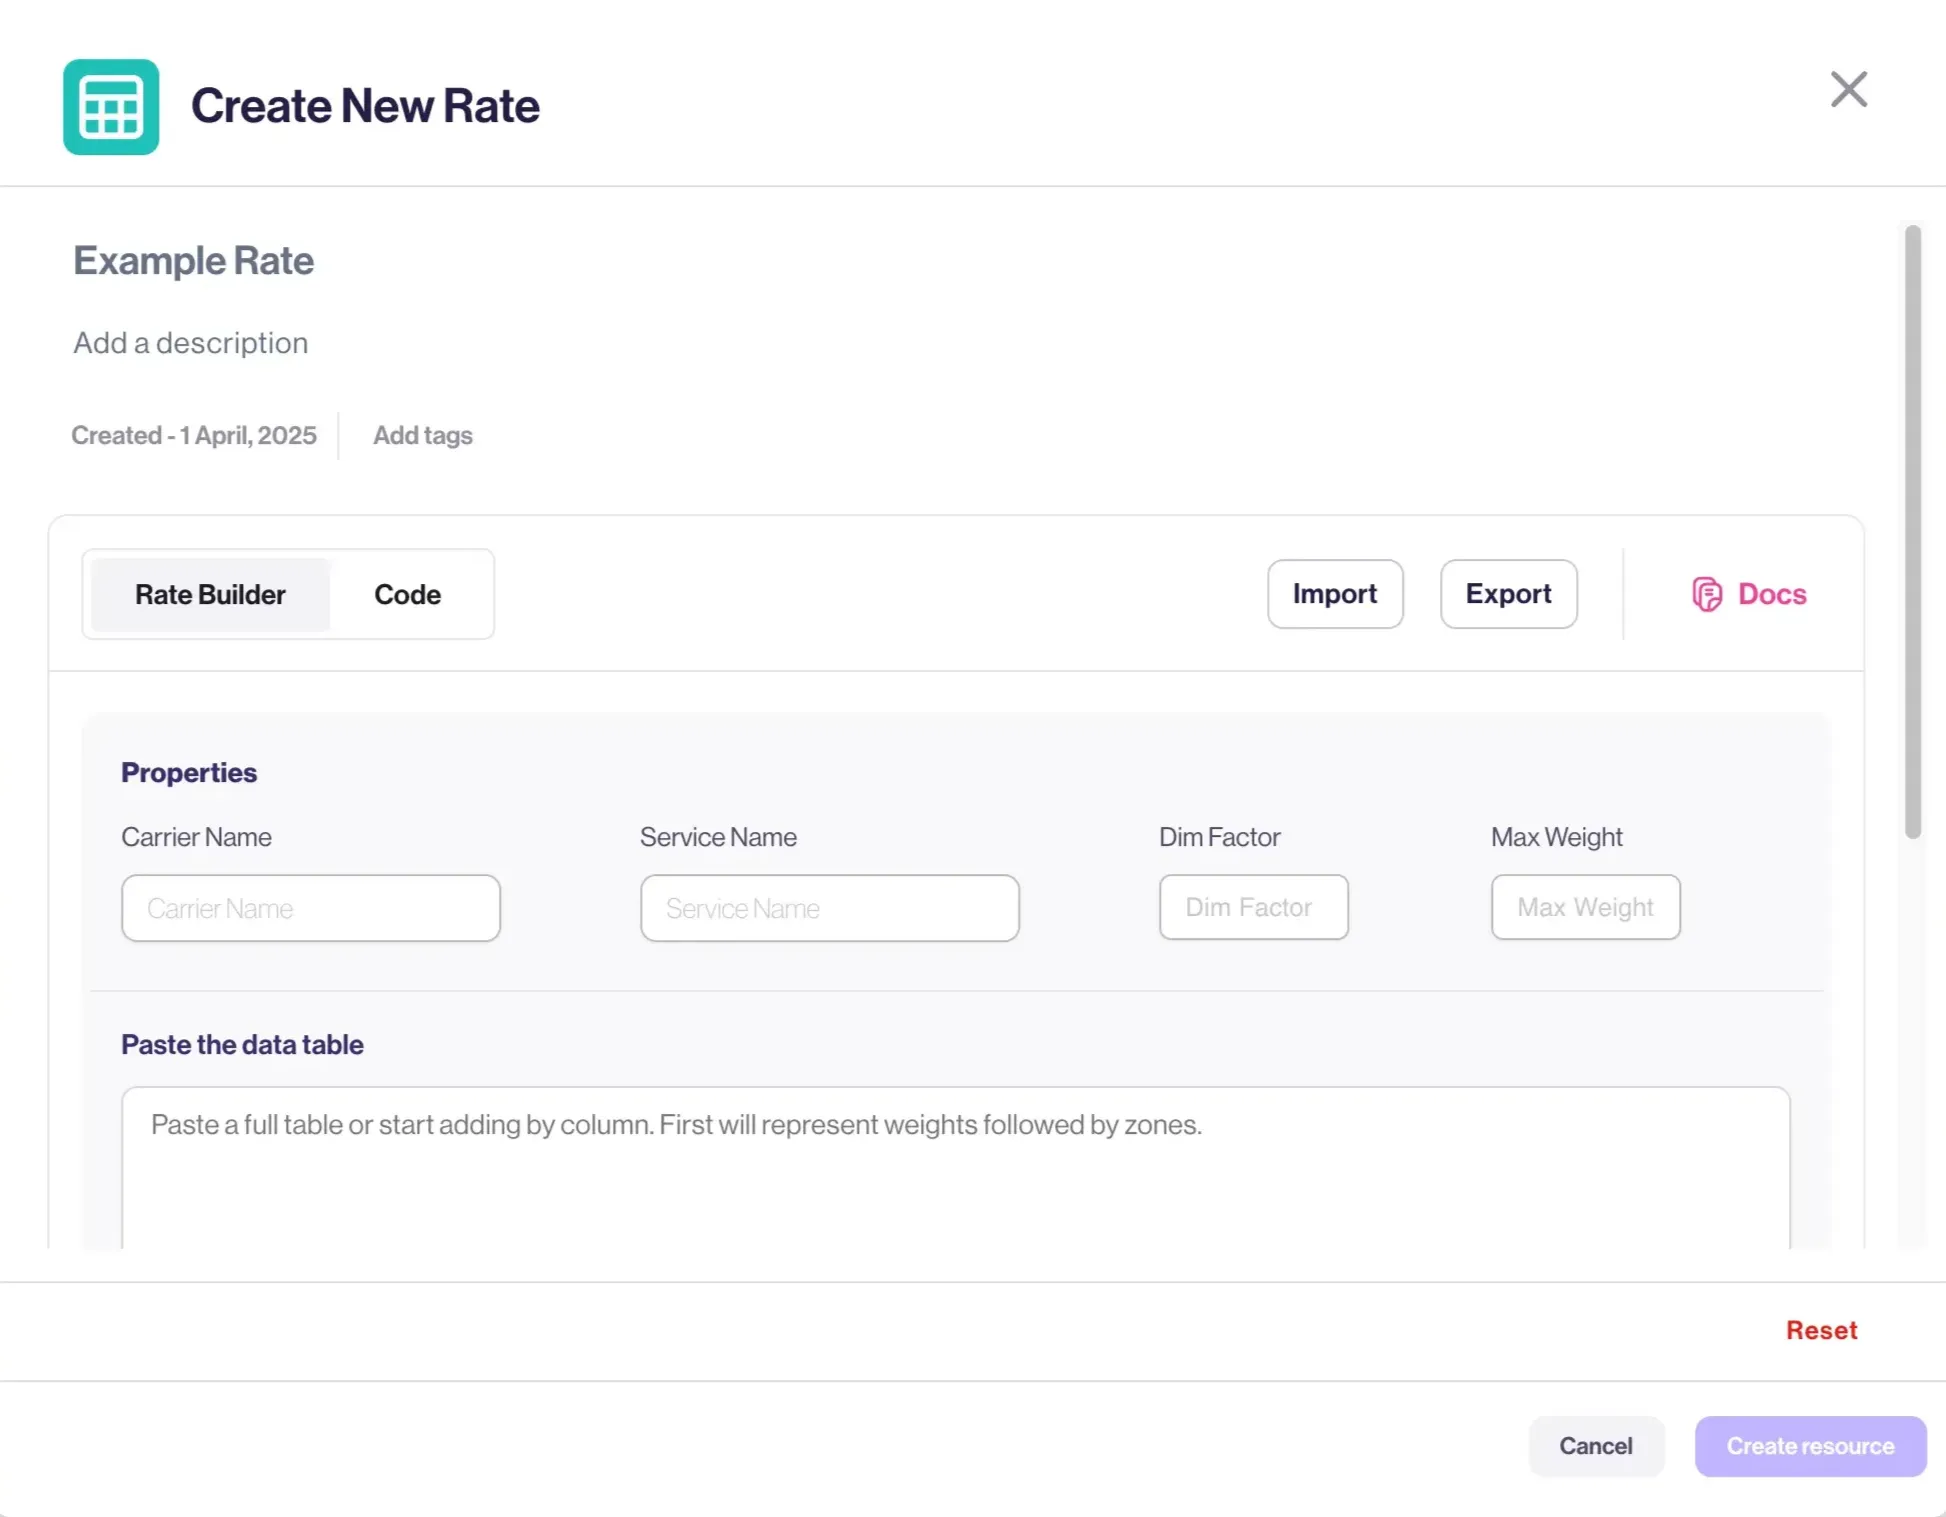The height and width of the screenshot is (1517, 1946).
Task: Focus the Service Name input
Action: point(830,908)
